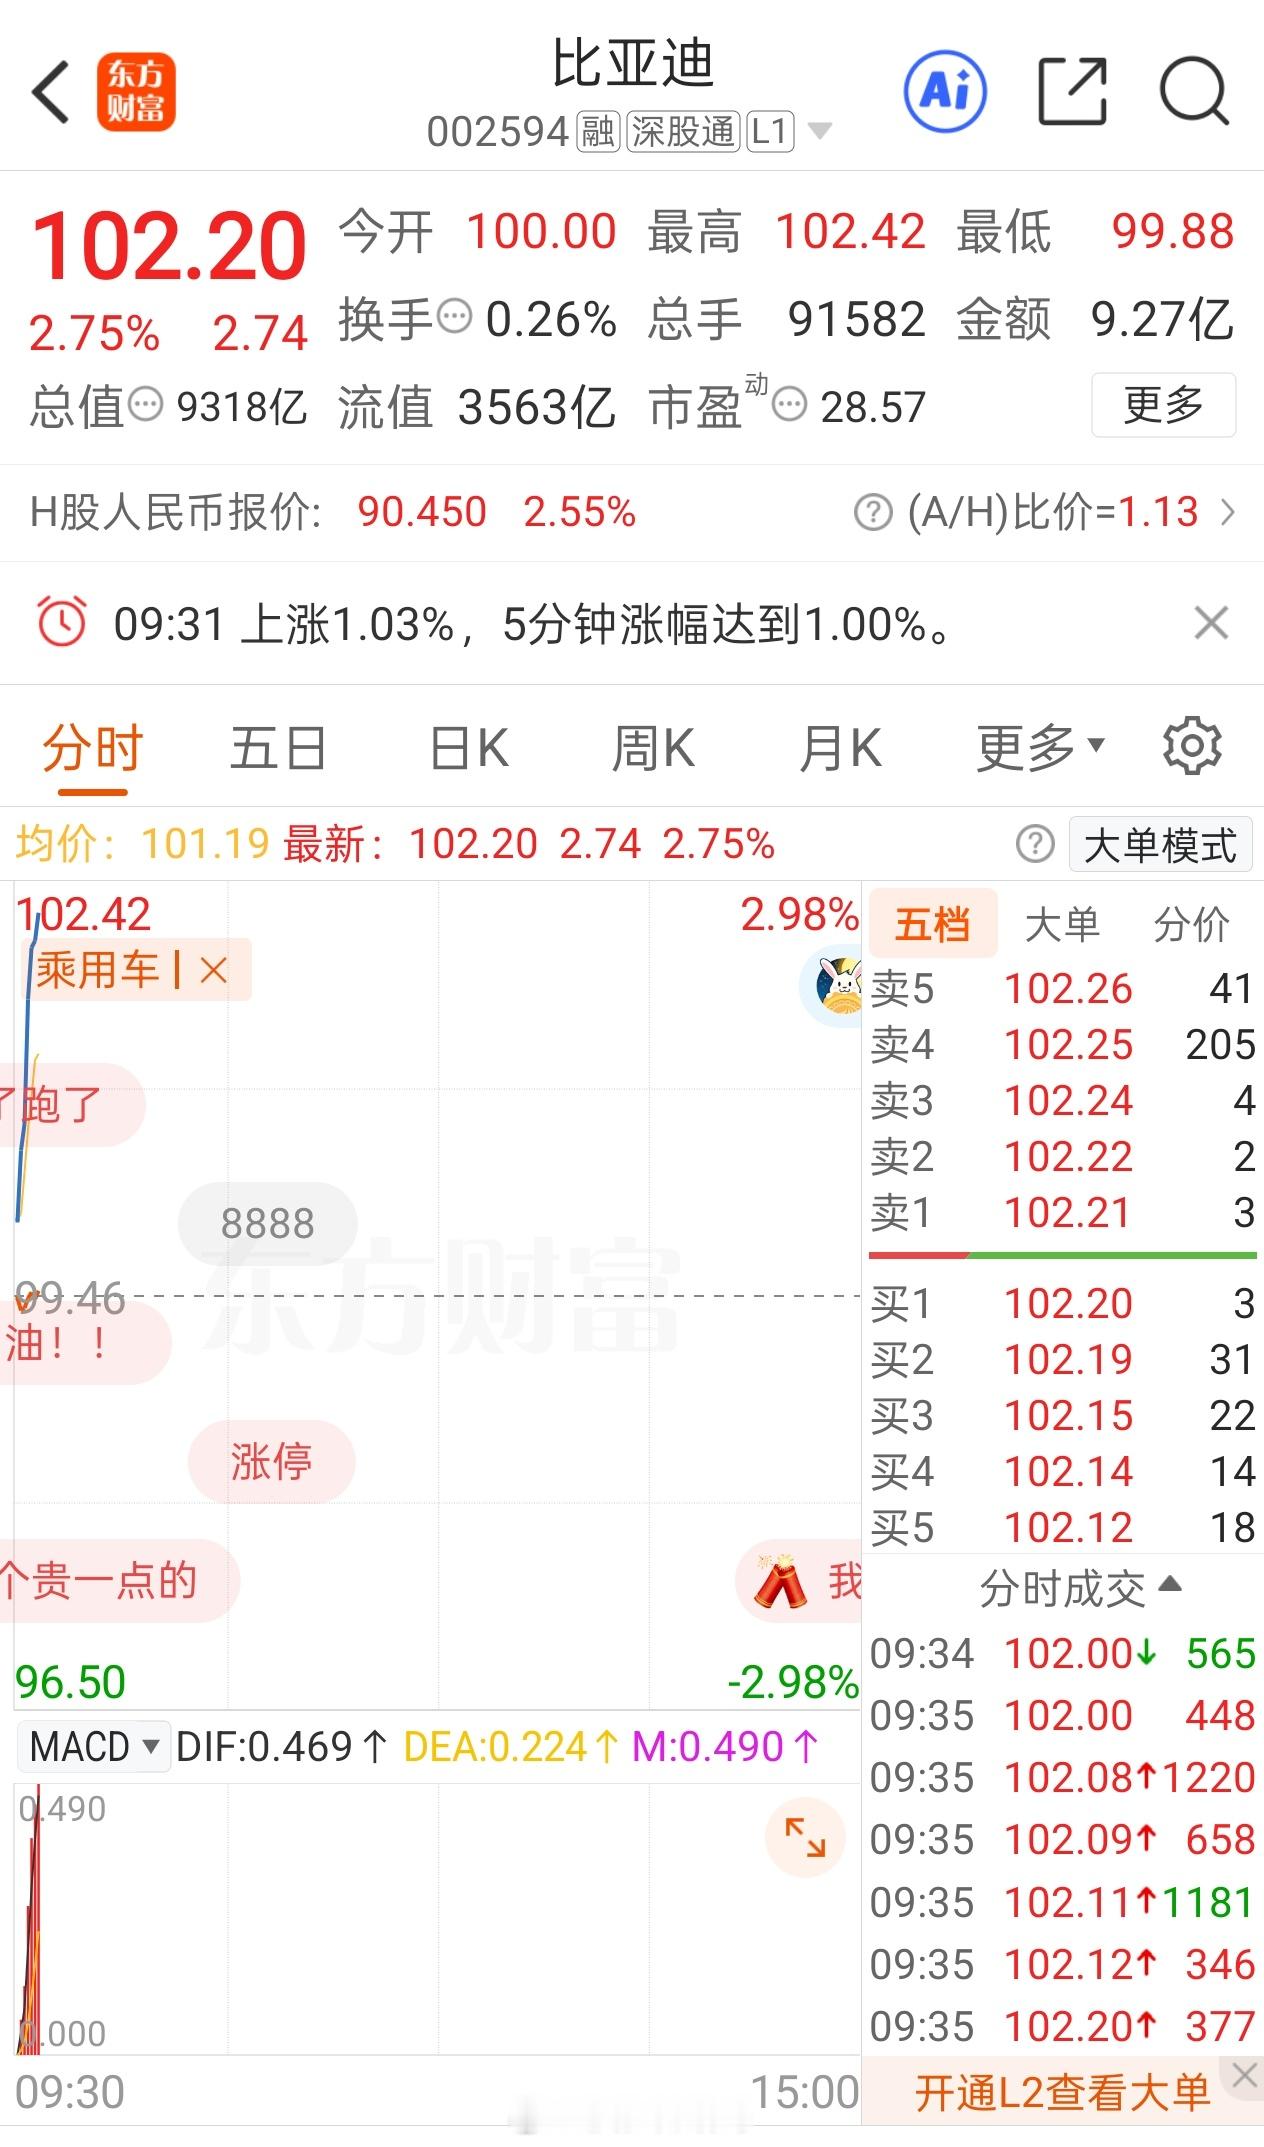This screenshot has height=2147, width=1264.
Task: Tap the buy/sell ratio bar
Action: coord(1062,1255)
